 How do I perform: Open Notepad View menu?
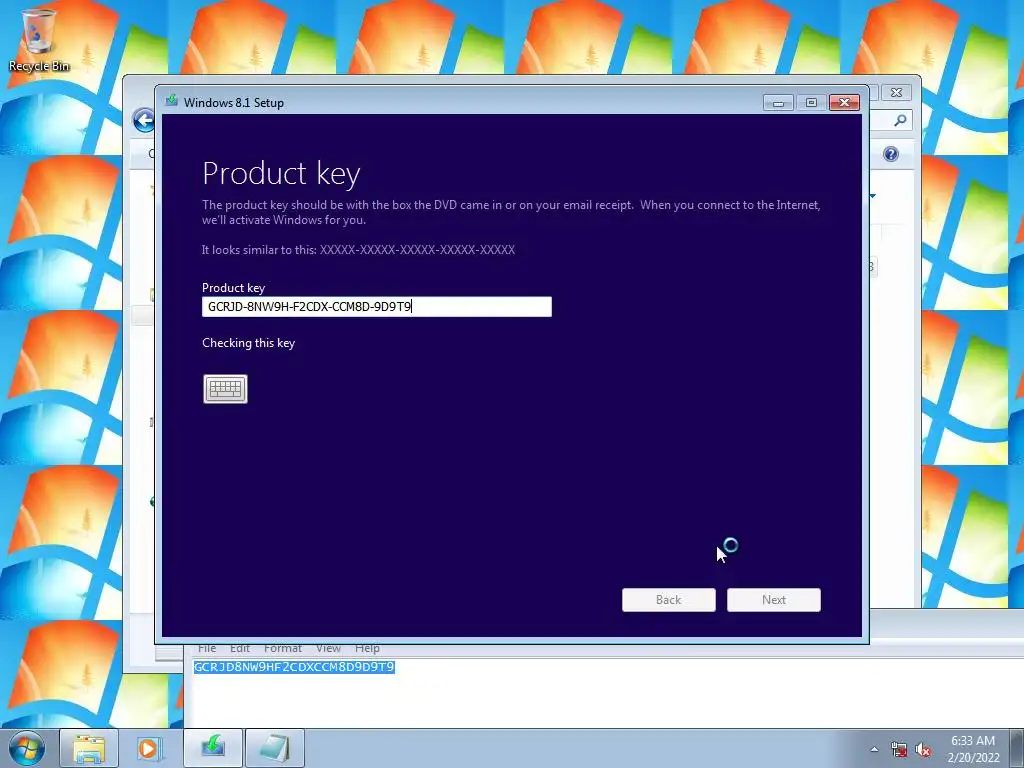click(x=328, y=648)
